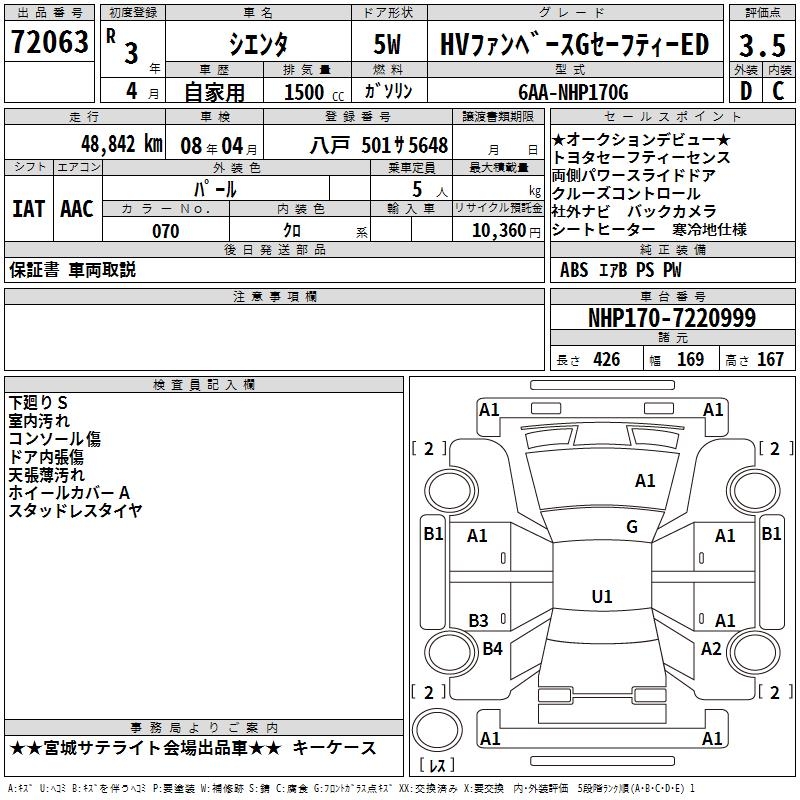
Task: Select the grade text HVファンベースGセーフティーED
Action: (x=574, y=44)
